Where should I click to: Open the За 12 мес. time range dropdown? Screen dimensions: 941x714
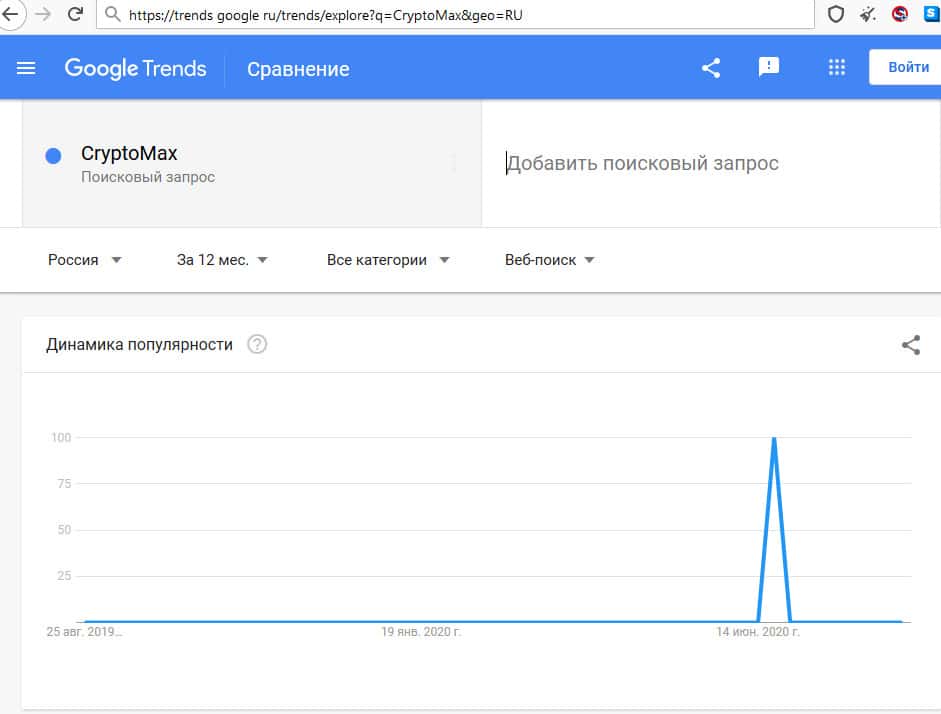[x=222, y=260]
